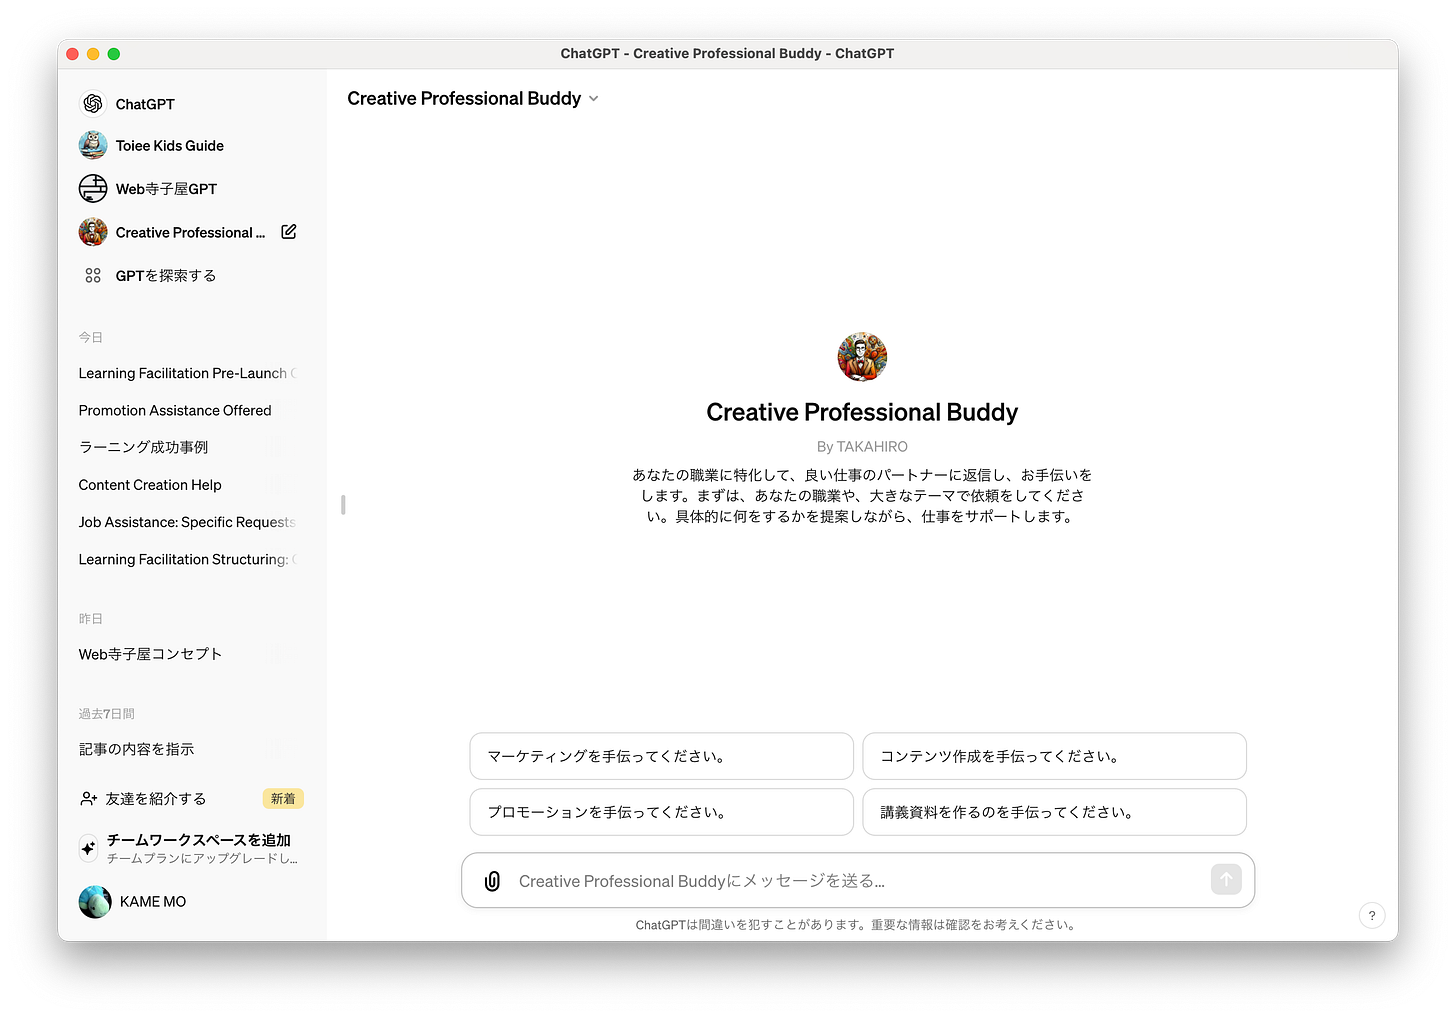Choose プロモーションを手伝ってください suggestion

661,812
